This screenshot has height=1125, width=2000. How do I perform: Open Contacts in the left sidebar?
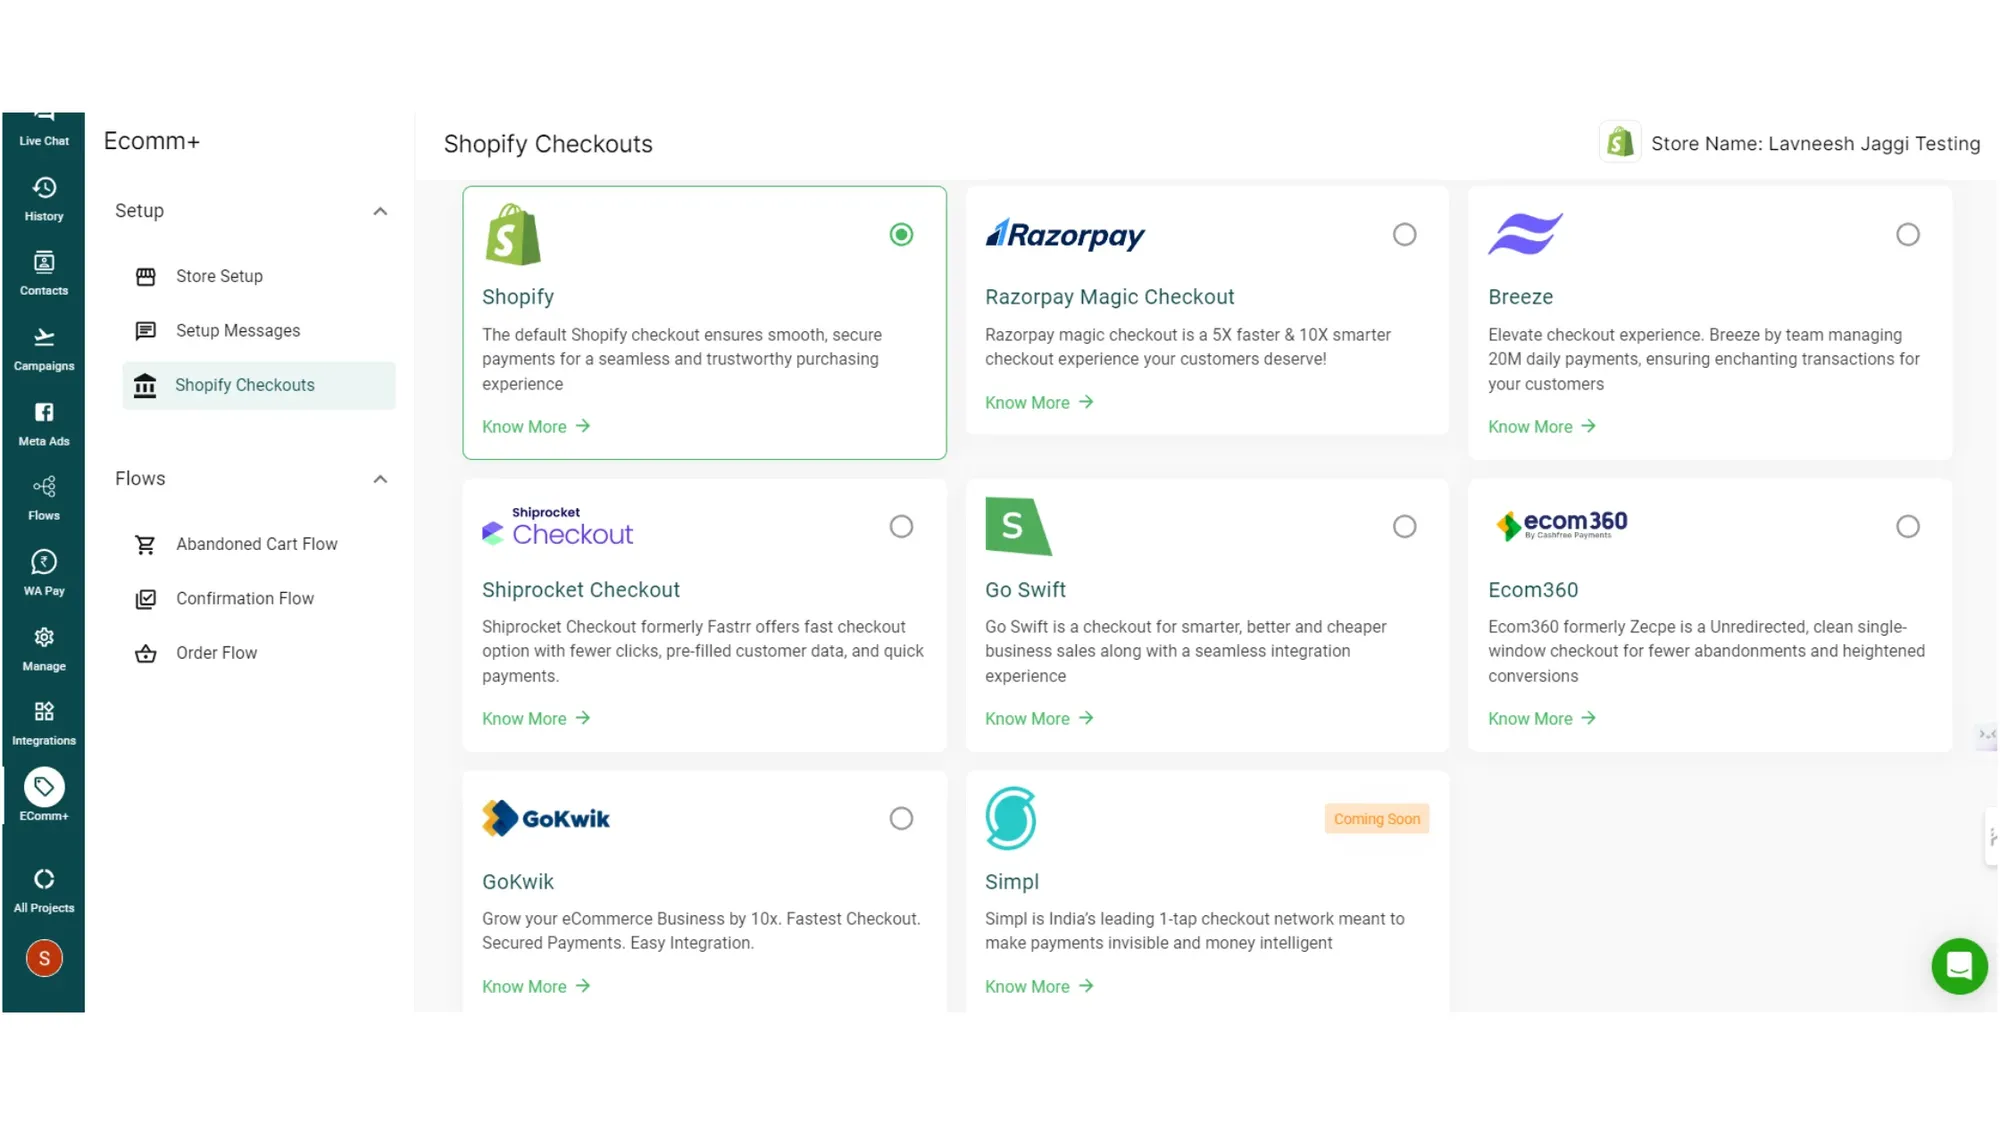44,273
